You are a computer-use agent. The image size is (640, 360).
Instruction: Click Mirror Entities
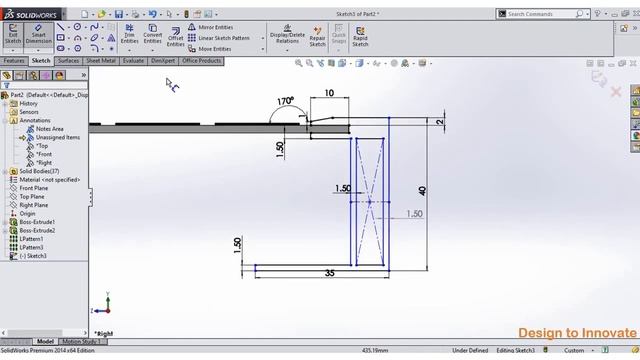[x=211, y=27]
